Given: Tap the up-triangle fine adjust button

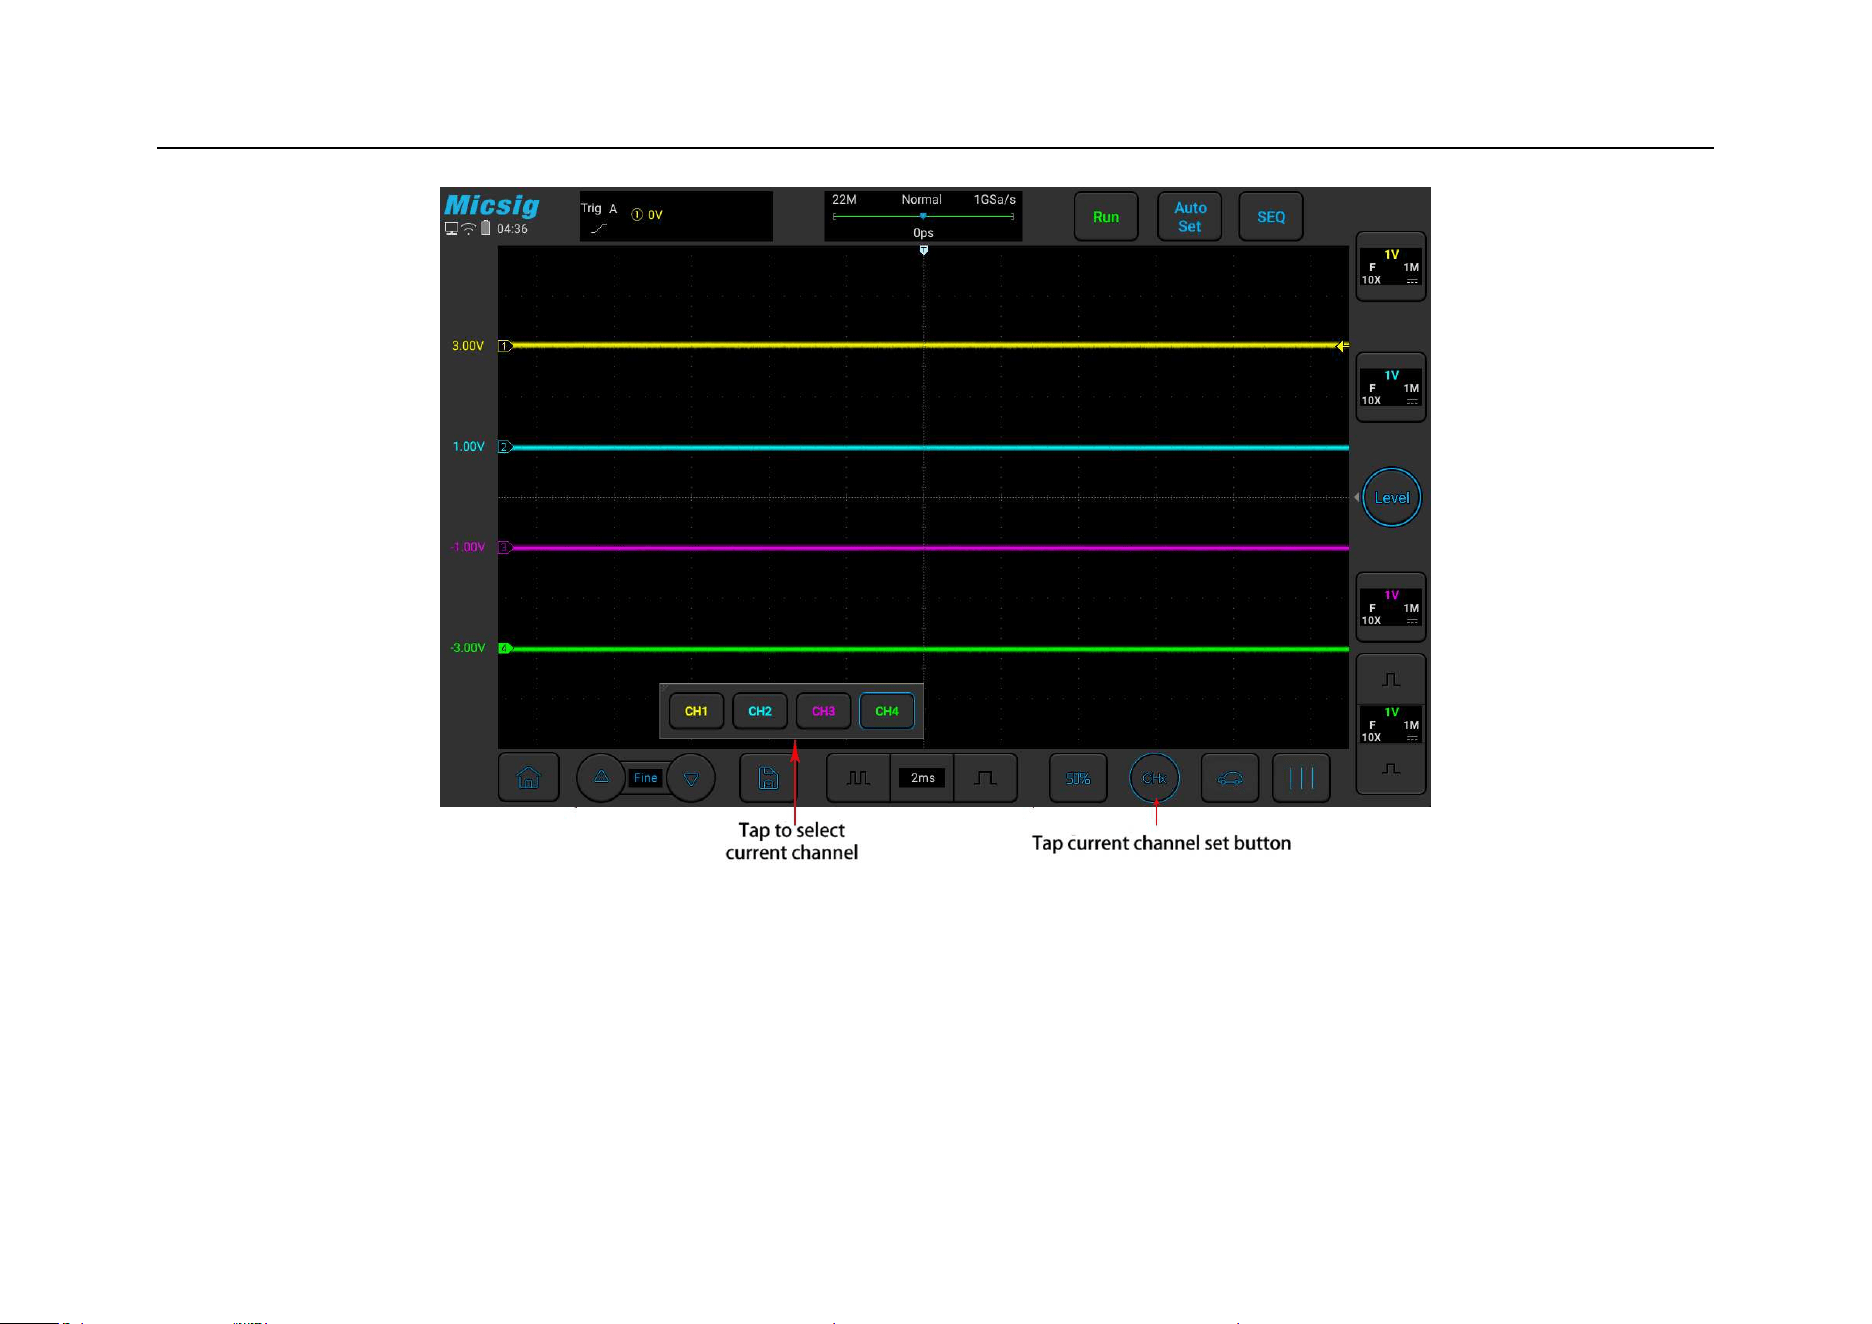Looking at the screenshot, I should 601,777.
